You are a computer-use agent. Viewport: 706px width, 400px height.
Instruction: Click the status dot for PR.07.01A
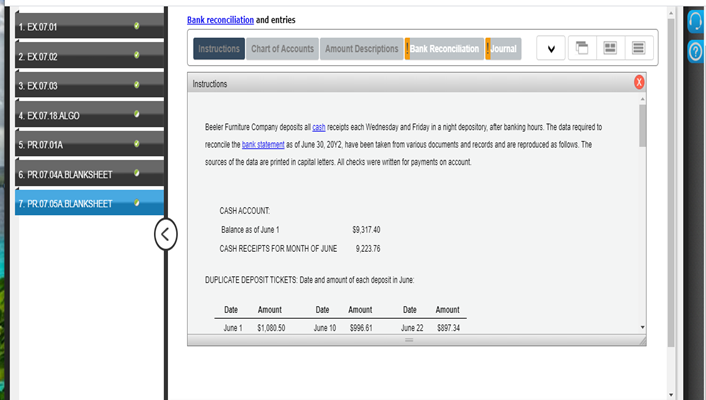pos(136,144)
